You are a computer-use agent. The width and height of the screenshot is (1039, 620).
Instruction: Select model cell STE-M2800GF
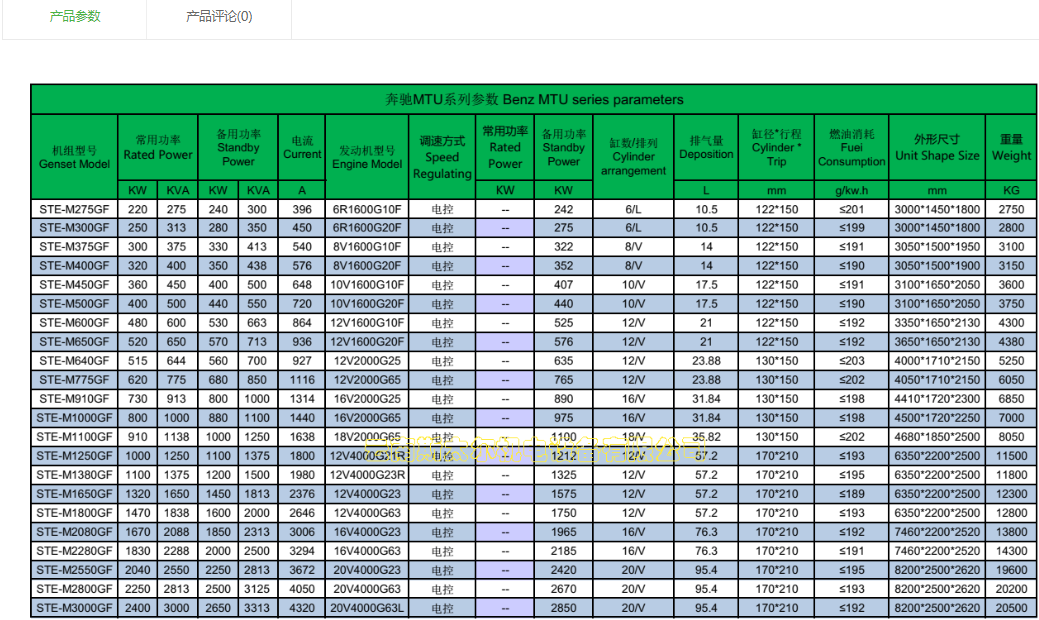[74, 589]
